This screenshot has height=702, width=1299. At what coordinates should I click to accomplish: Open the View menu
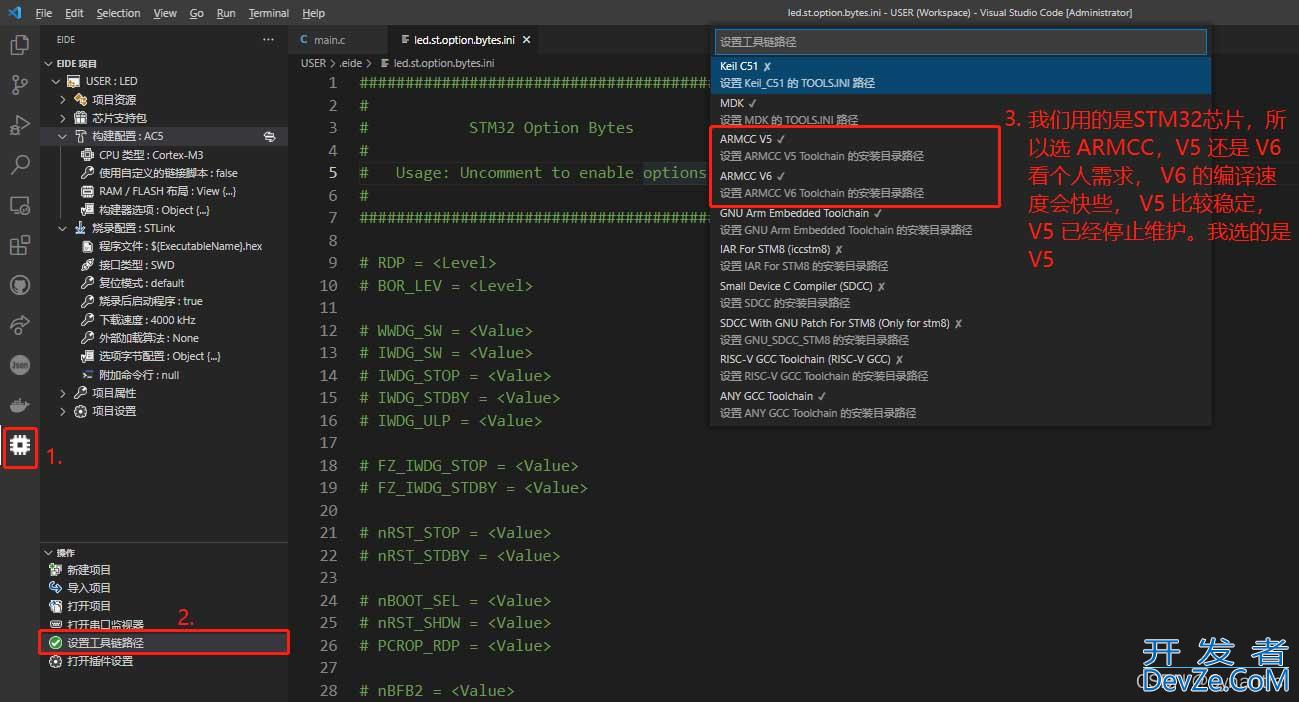click(165, 13)
